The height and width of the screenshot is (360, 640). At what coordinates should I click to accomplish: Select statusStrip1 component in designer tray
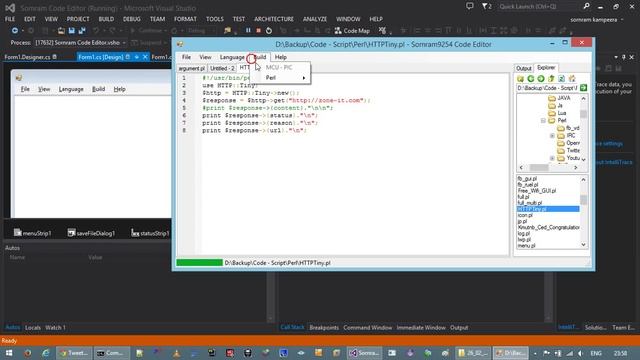150,233
